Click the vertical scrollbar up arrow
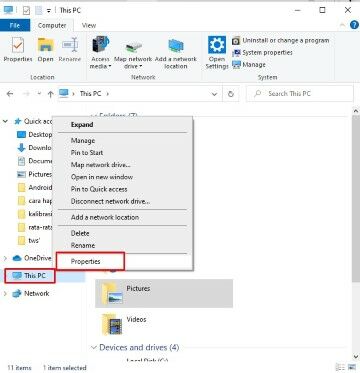360x373 pixels. [355, 111]
